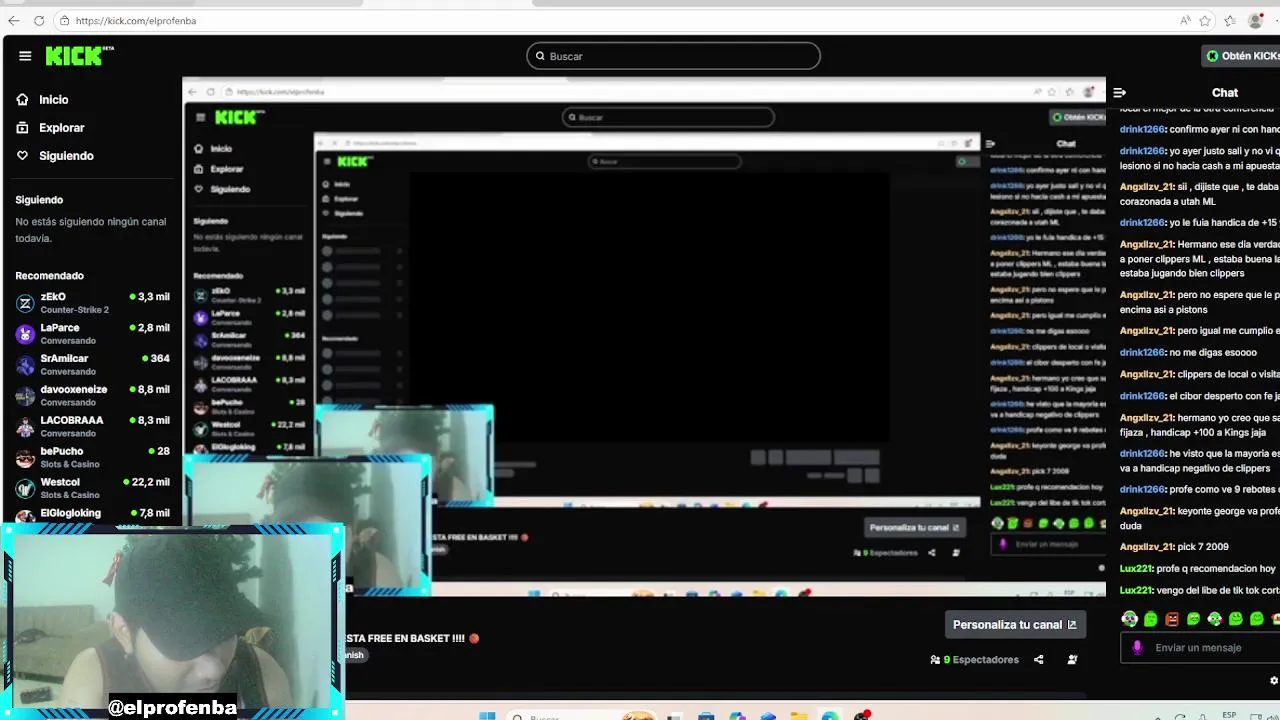
Task: Collapse the Chat panel arrow icon
Action: (1120, 93)
